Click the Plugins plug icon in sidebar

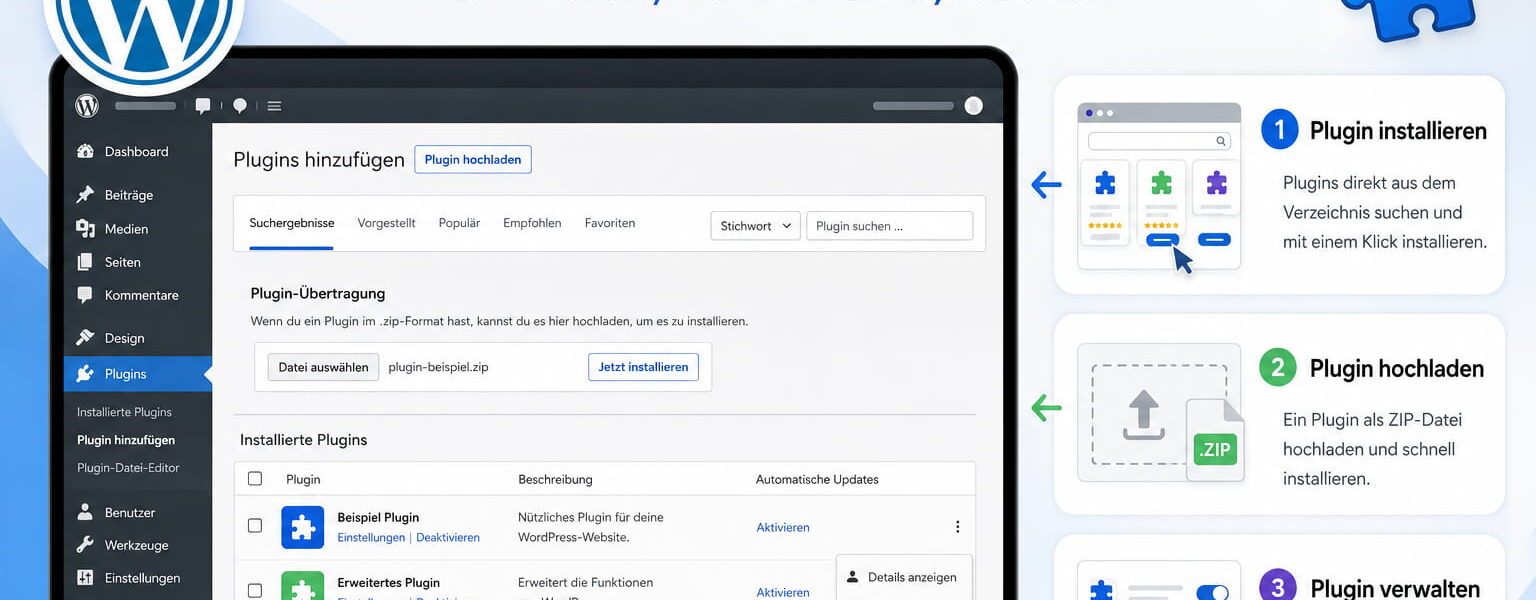pos(86,374)
